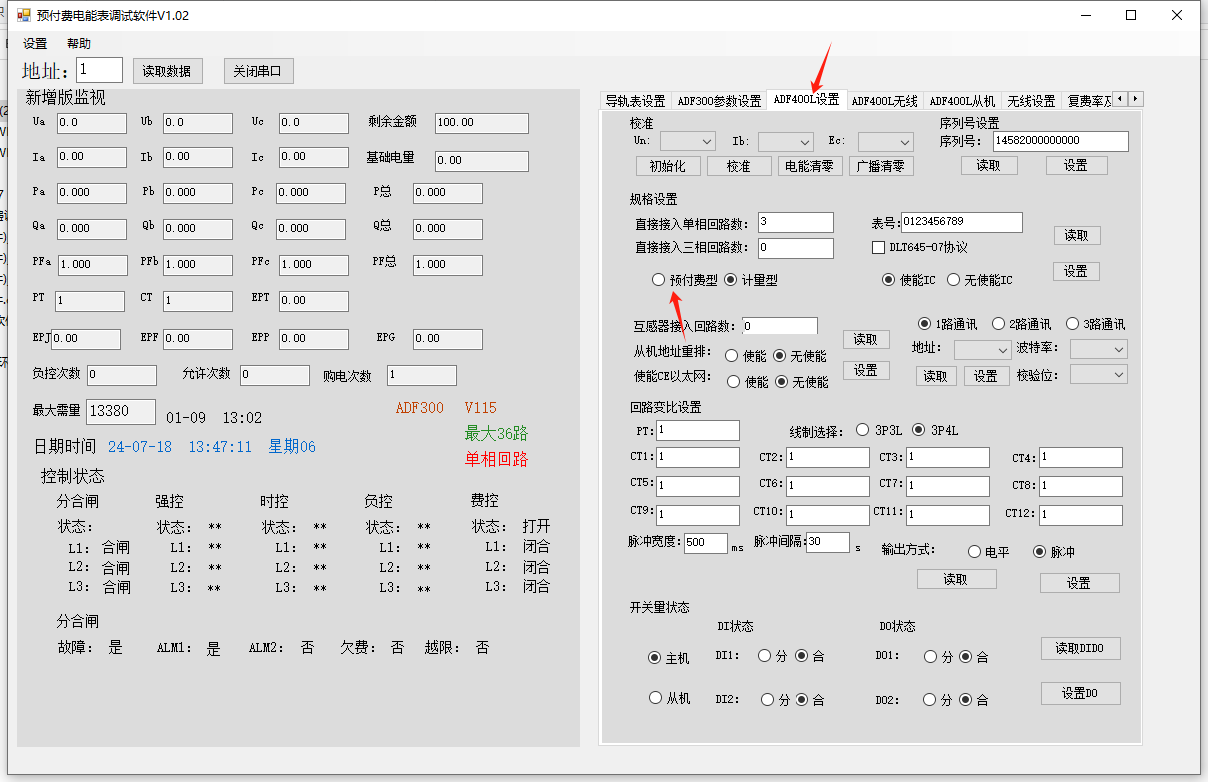This screenshot has height=782, width=1208.
Task: Choose the 3P3L wiring option
Action: (863, 430)
